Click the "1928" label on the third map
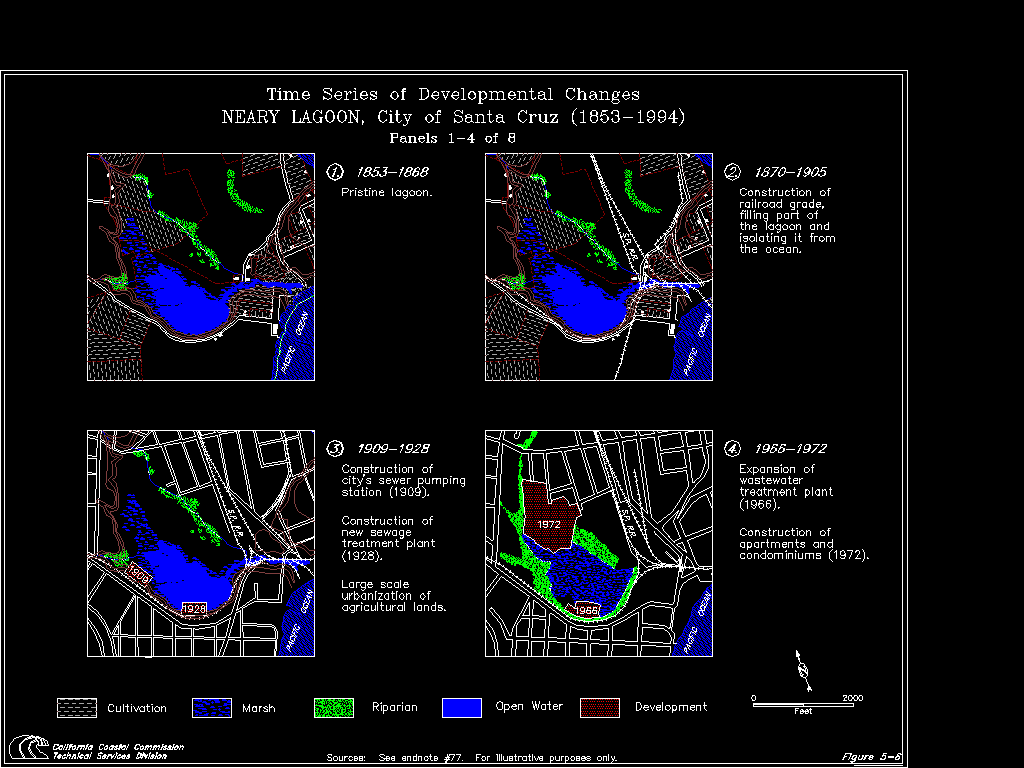Image resolution: width=1024 pixels, height=768 pixels. 194,609
